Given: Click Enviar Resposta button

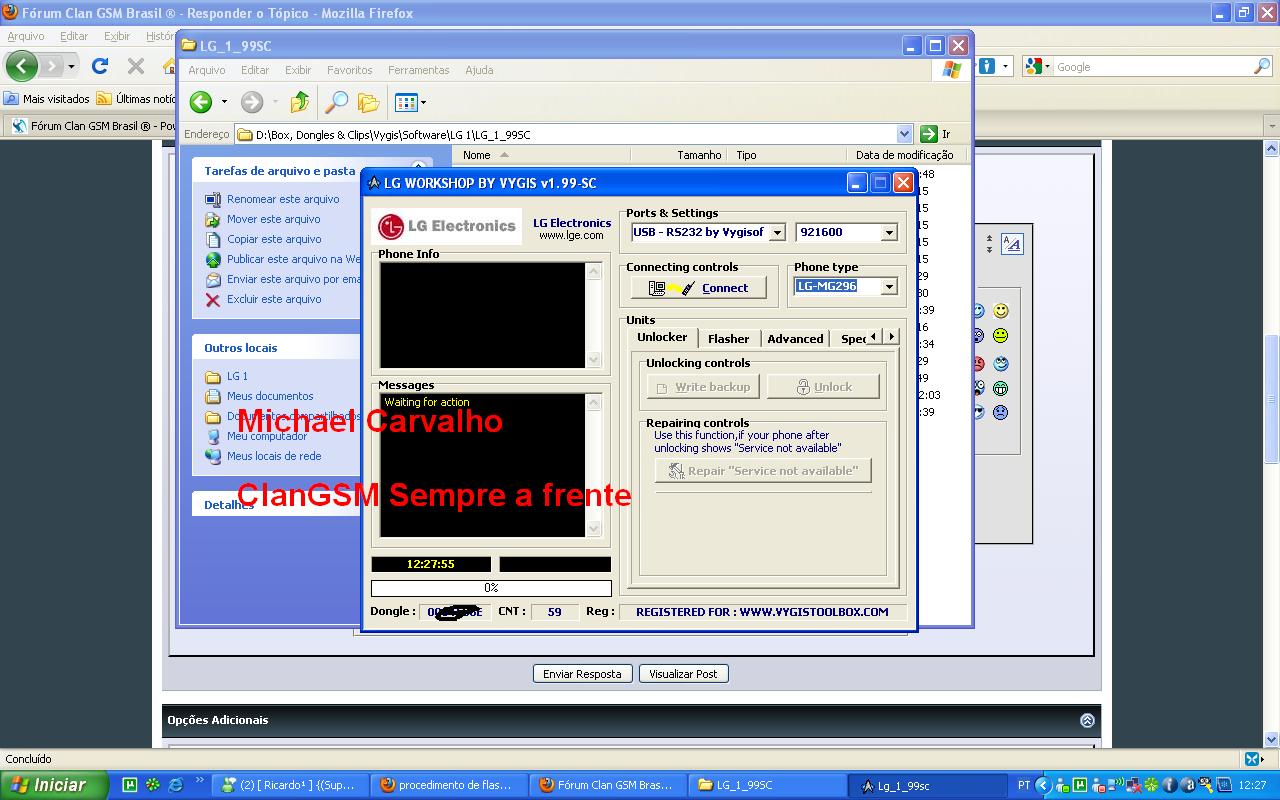Looking at the screenshot, I should coord(582,674).
